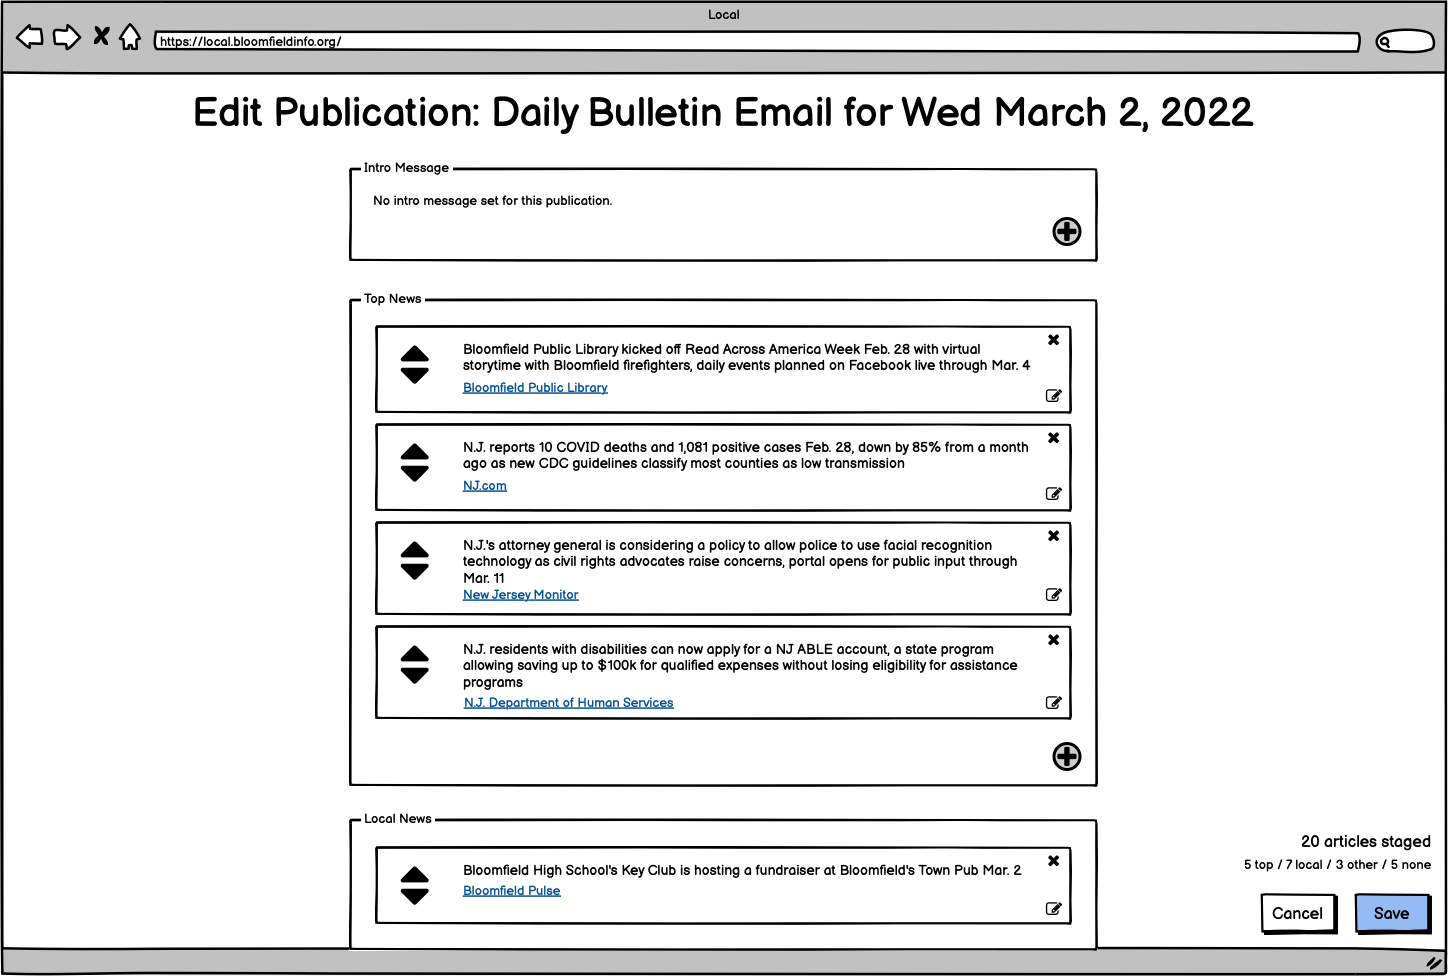Move facial recognition article up
The height and width of the screenshot is (976, 1448).
414,550
